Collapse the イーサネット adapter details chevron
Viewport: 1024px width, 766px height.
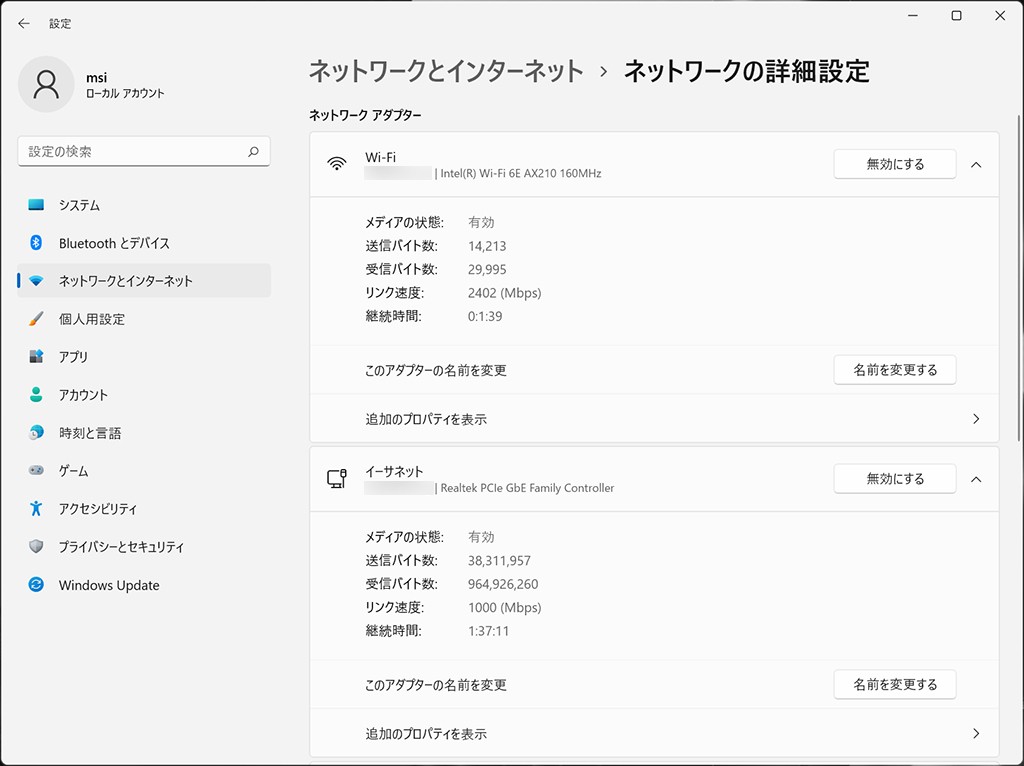tap(976, 479)
